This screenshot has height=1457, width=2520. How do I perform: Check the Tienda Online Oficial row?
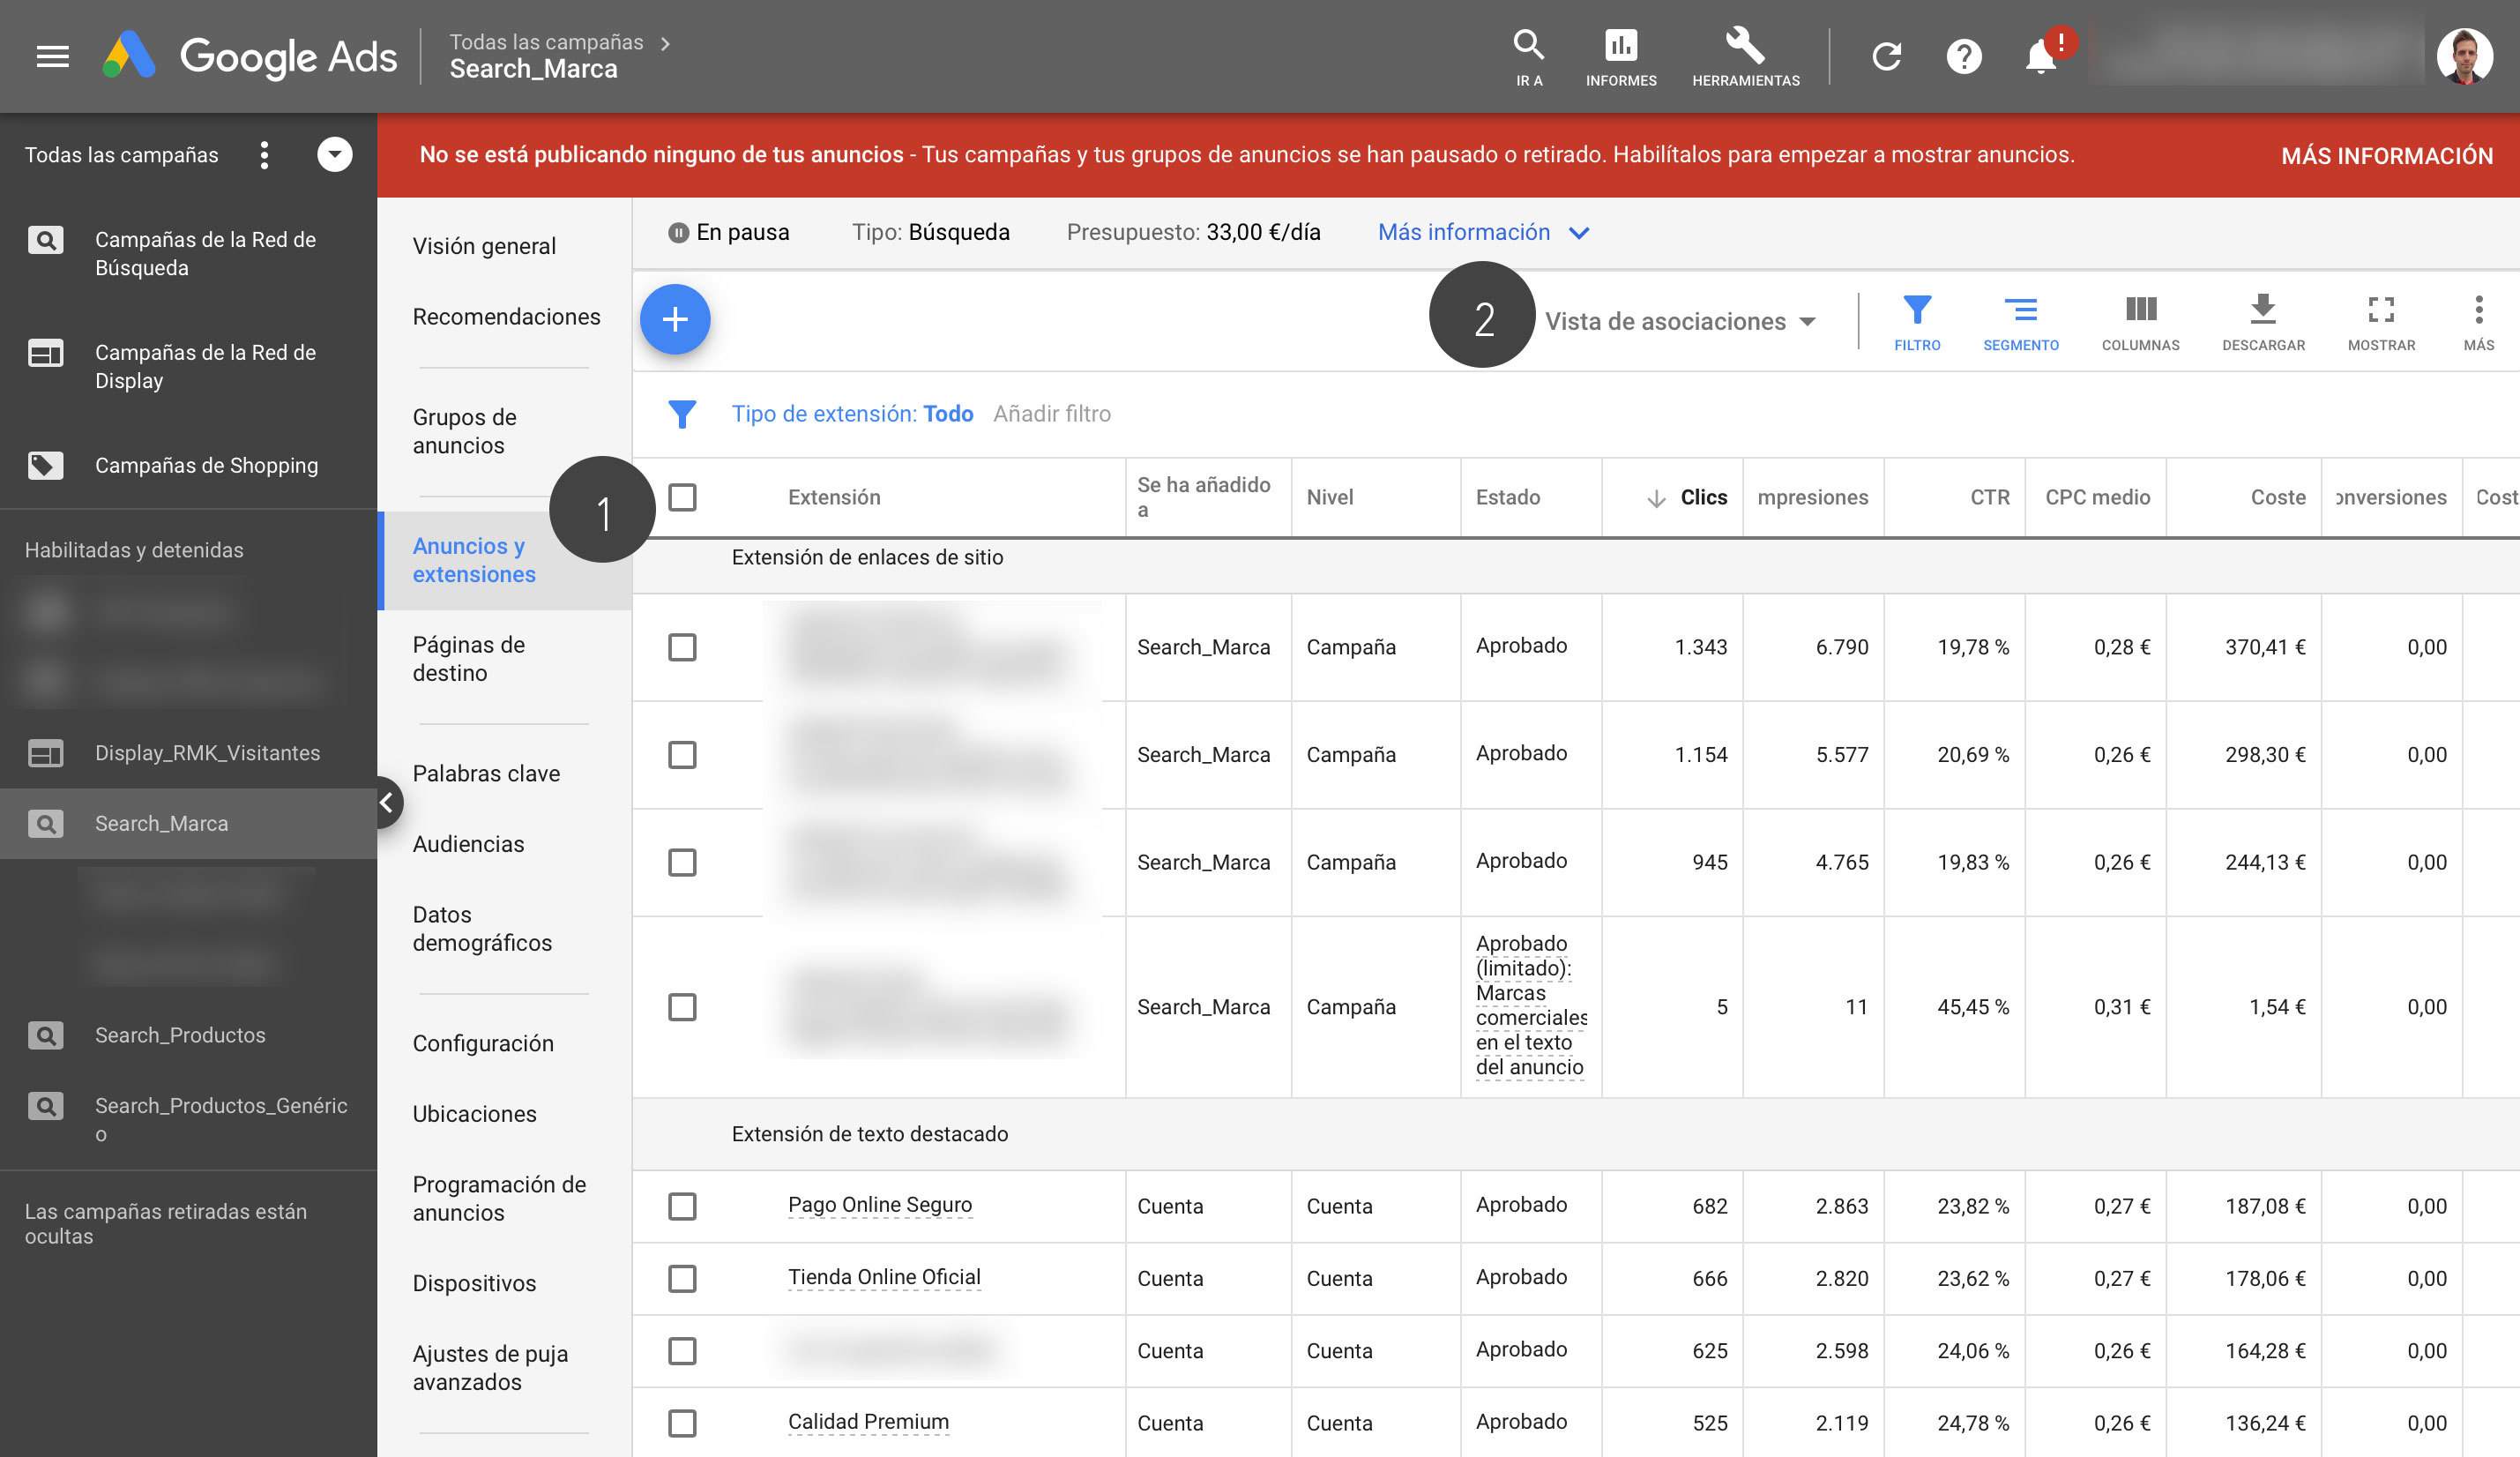coord(682,1279)
